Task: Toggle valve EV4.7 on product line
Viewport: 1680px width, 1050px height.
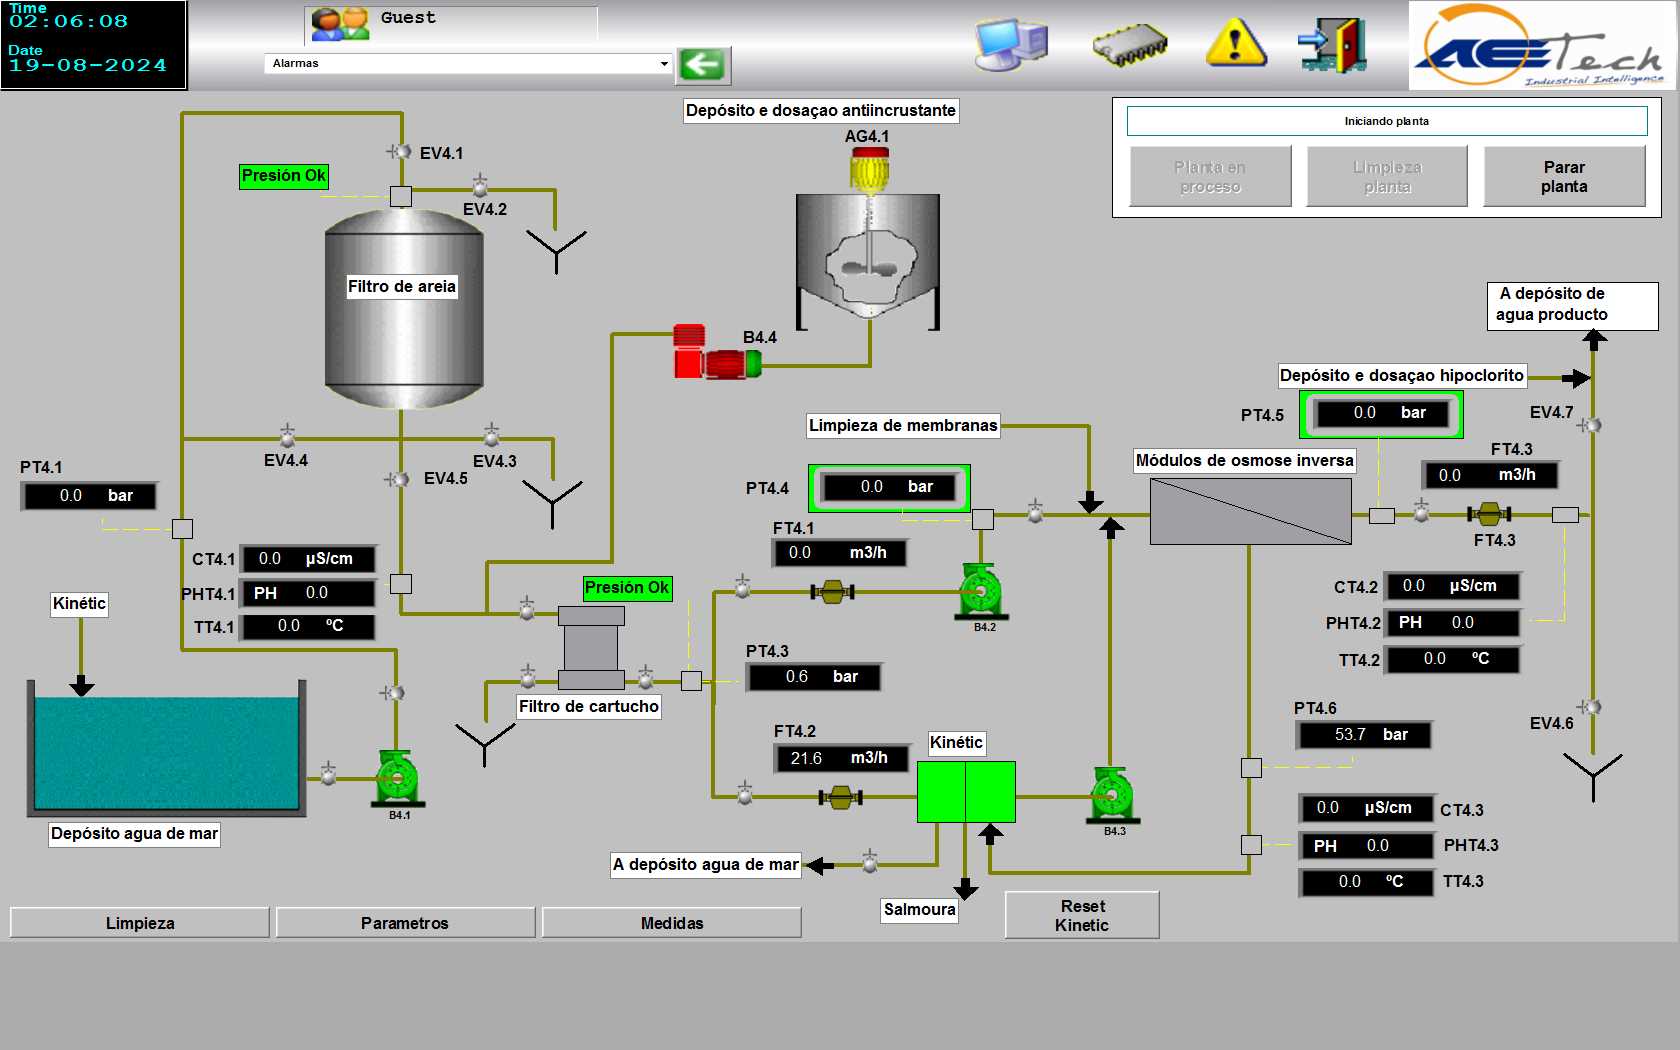Action: tap(1591, 425)
